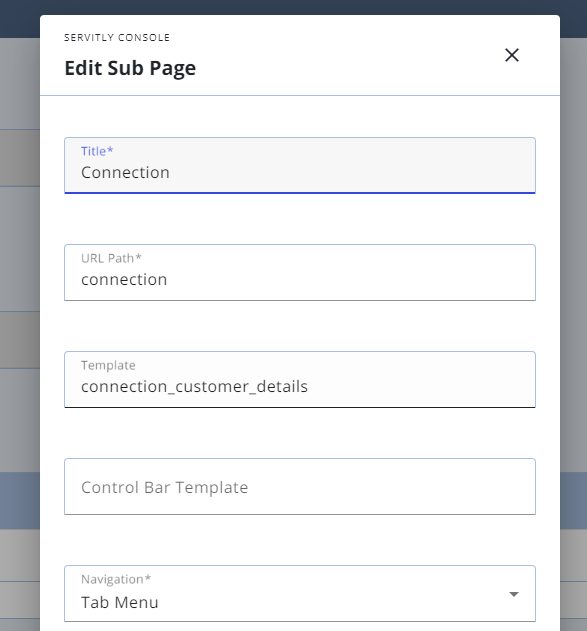This screenshot has height=631, width=587.
Task: Click the "URL Path*" field label
Action: 111,258
